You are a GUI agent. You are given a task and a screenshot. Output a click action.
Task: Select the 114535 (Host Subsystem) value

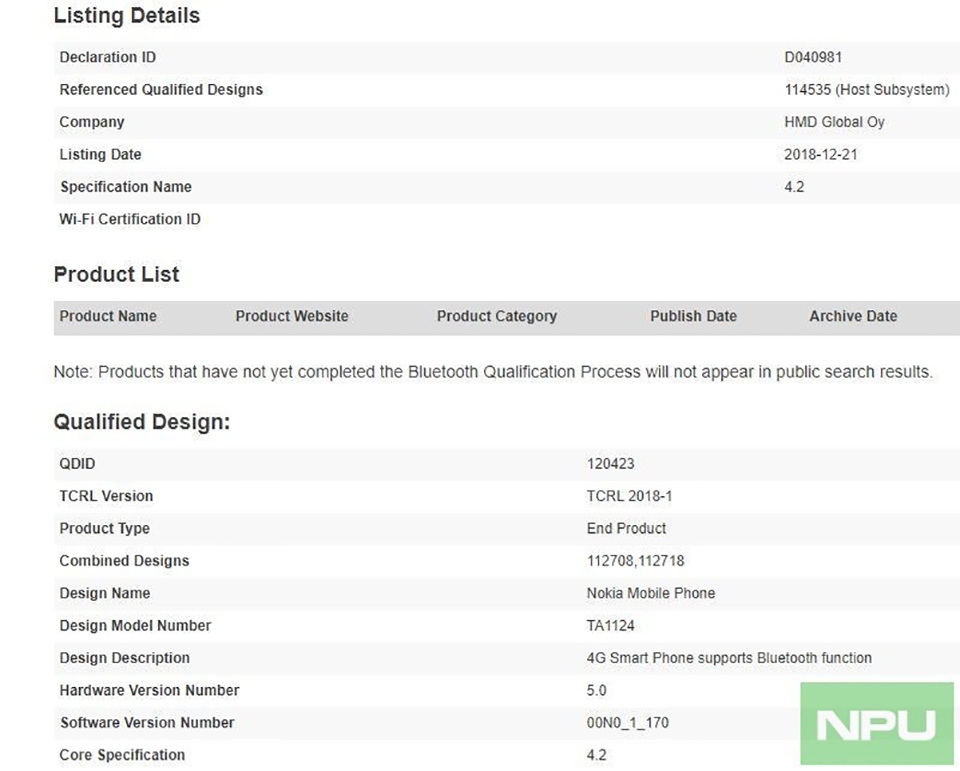(x=867, y=89)
